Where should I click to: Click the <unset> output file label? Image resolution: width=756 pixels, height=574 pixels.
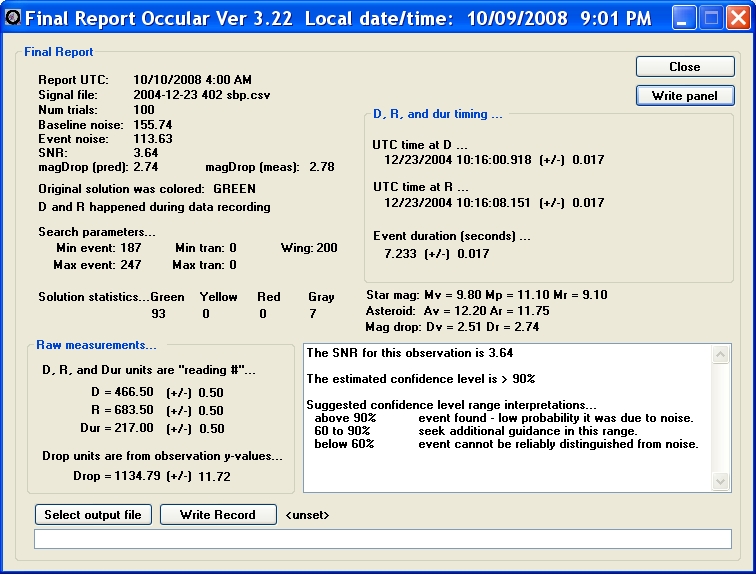308,515
